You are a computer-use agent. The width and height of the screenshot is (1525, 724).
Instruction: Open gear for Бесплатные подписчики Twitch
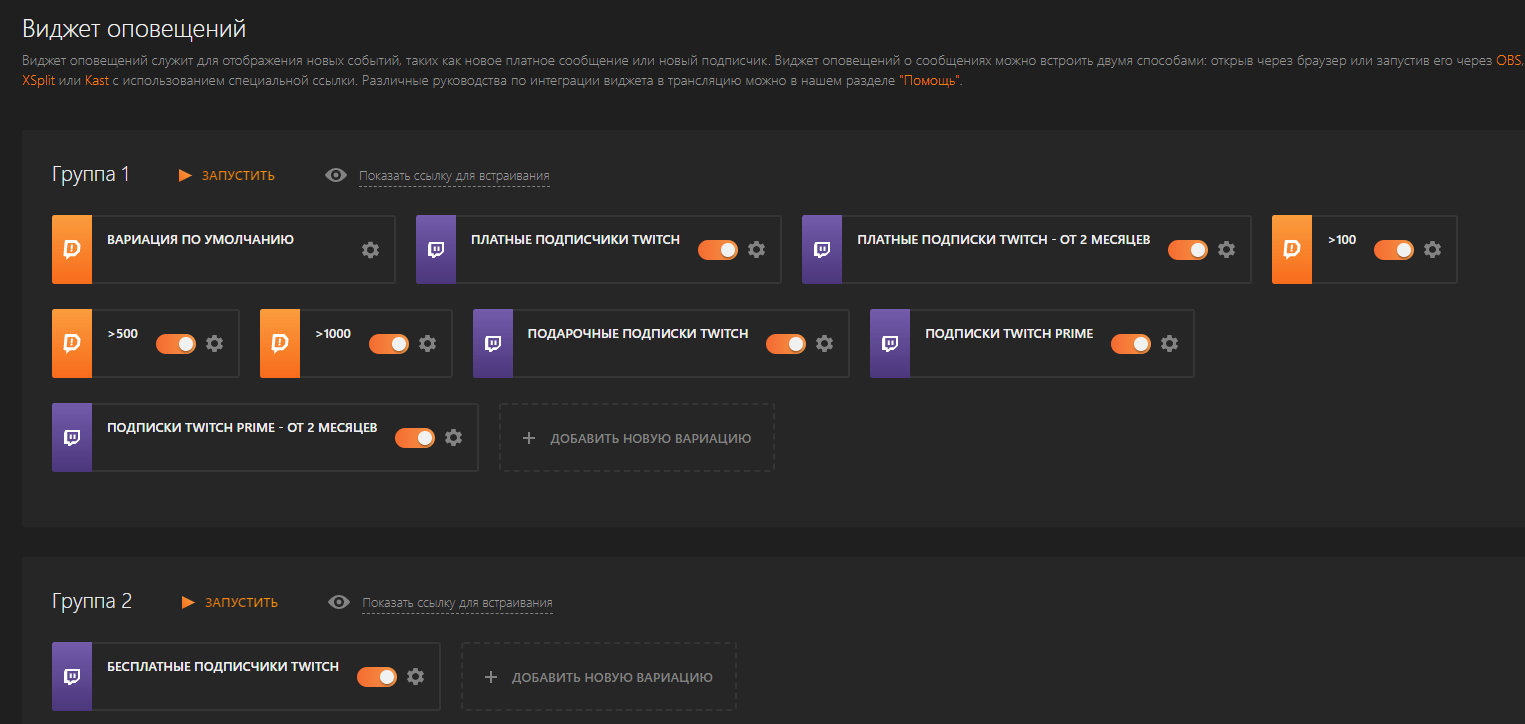(416, 677)
